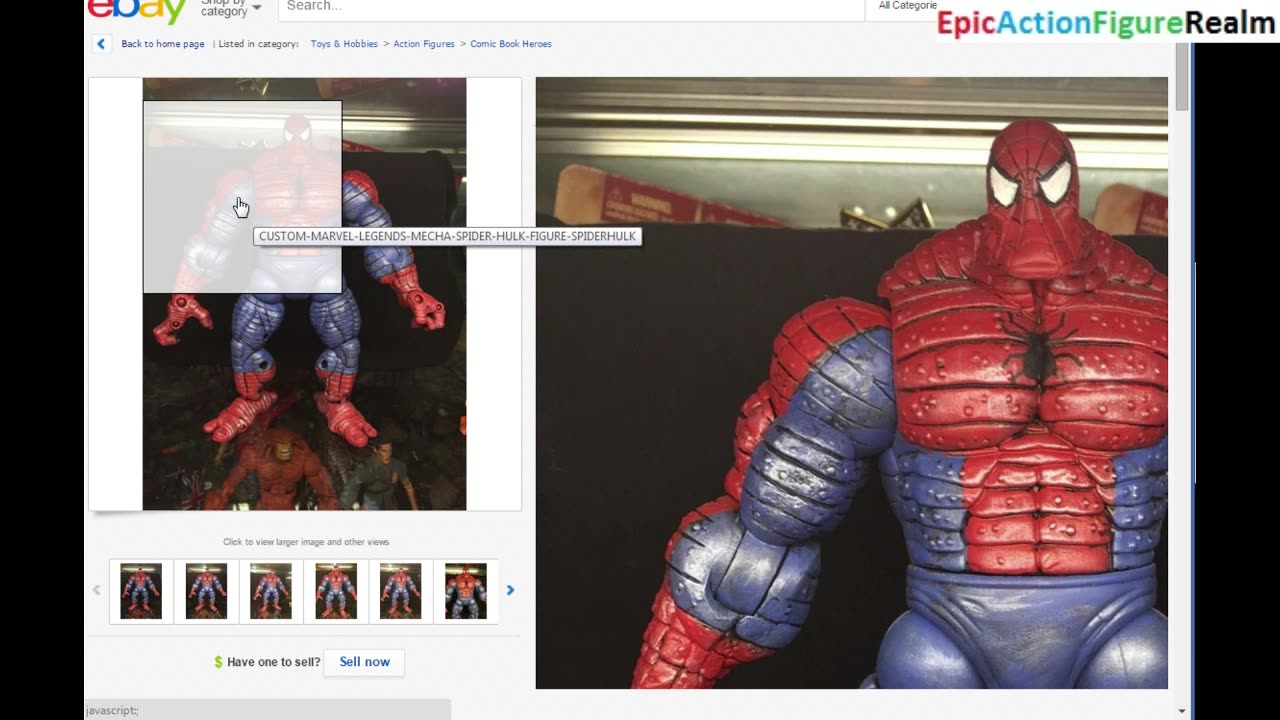This screenshot has width=1280, height=720.
Task: Click 'Click to view larger image' text
Action: 306,542
